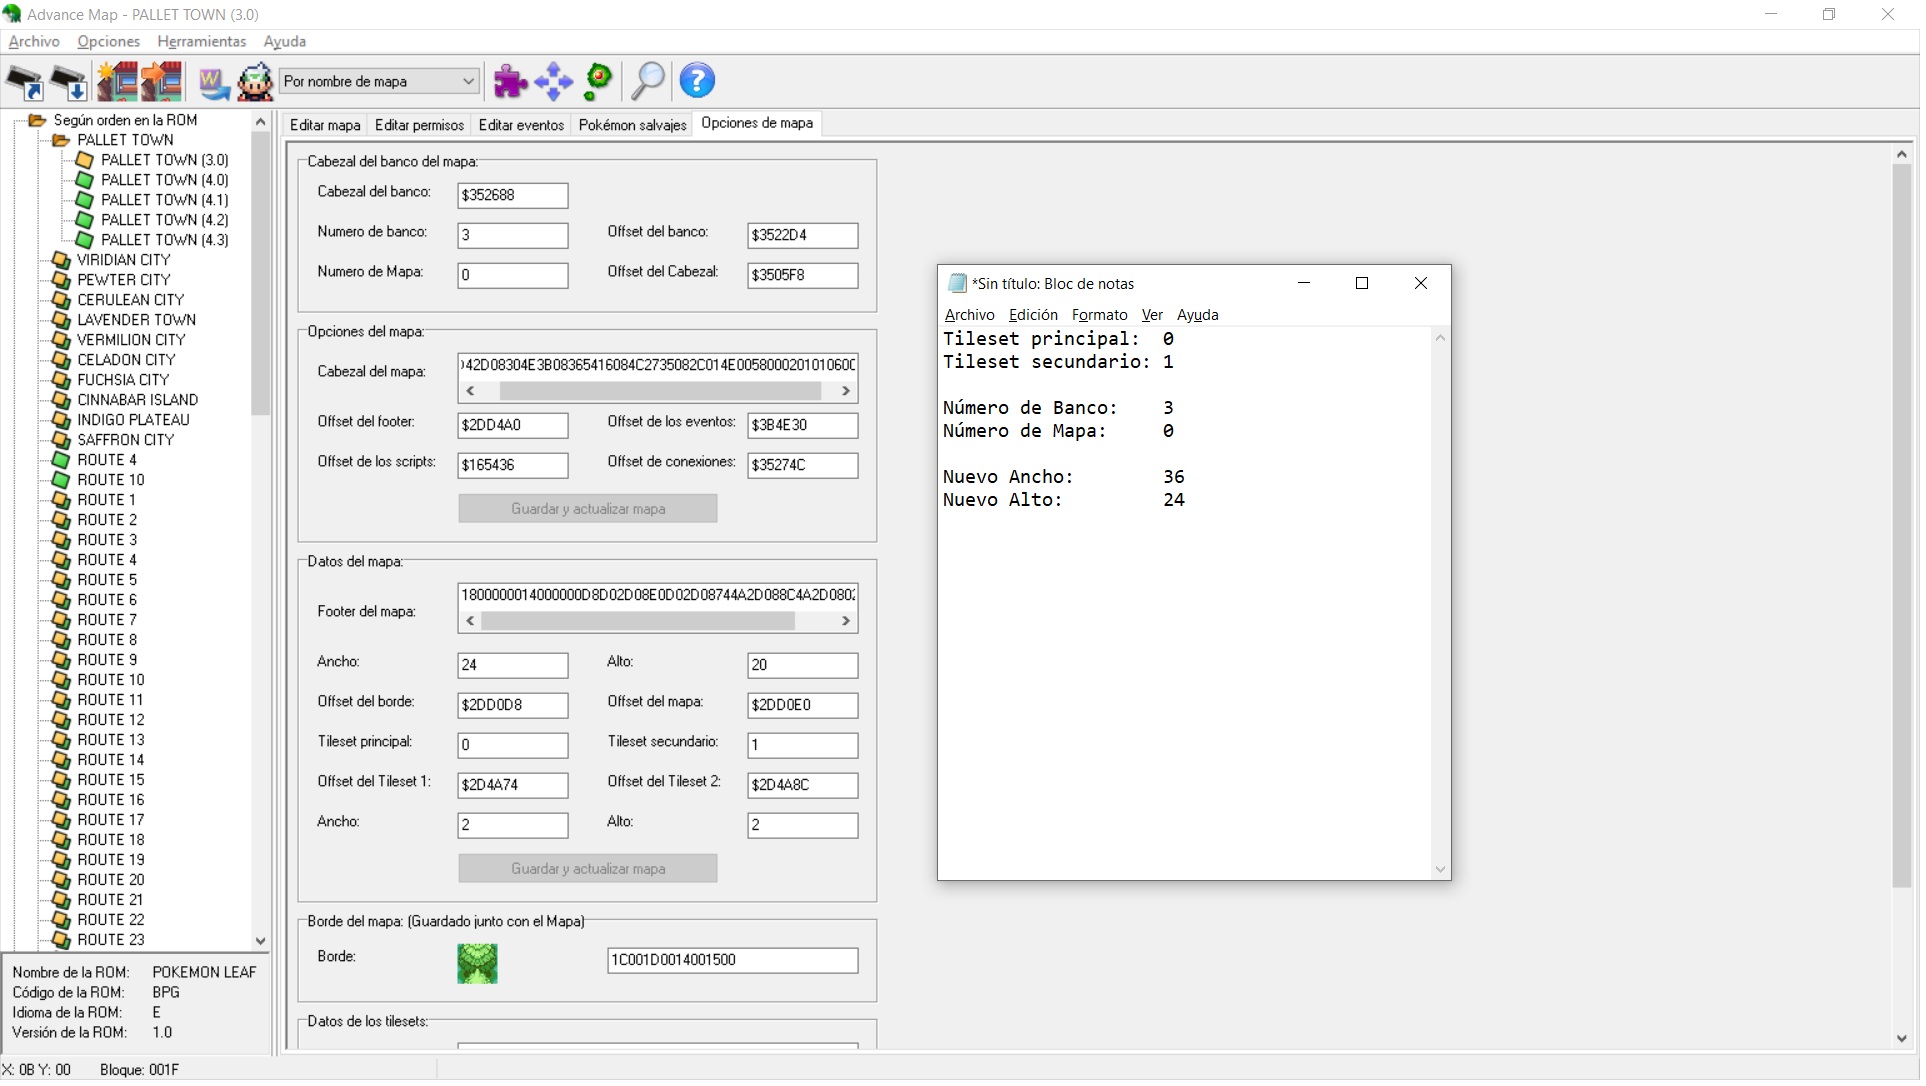Viewport: 1926px width, 1086px height.
Task: Click Guardar y actualizar mapa under Datos del mapa
Action: (587, 870)
